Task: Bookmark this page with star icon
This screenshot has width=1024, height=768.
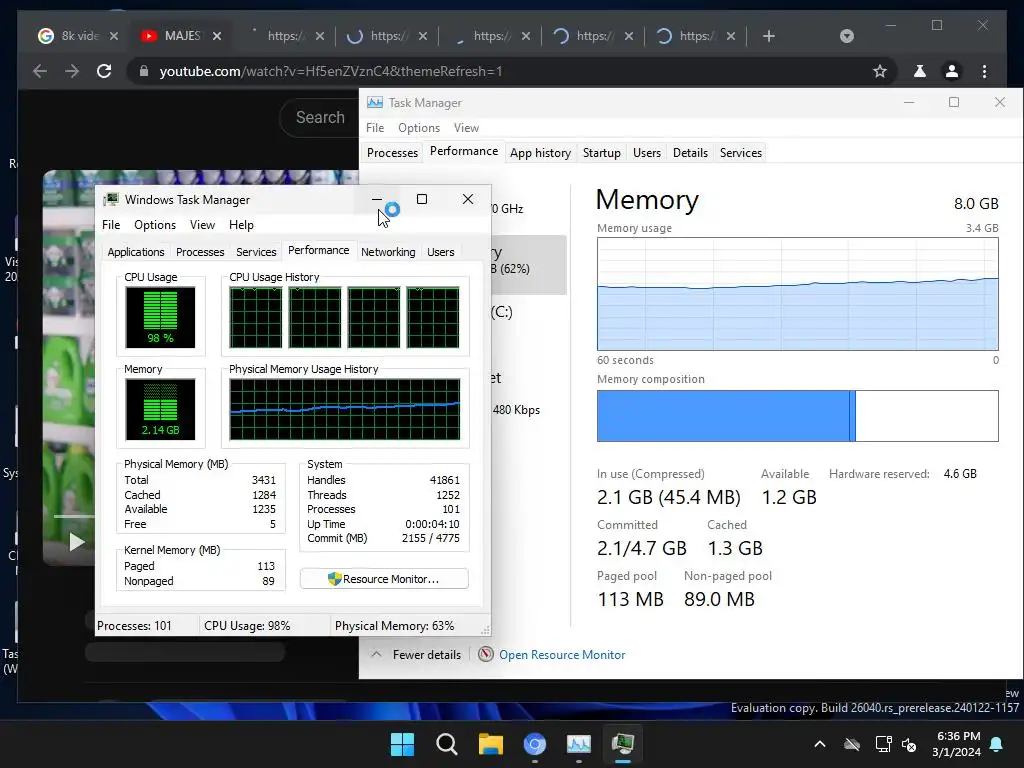Action: point(880,71)
